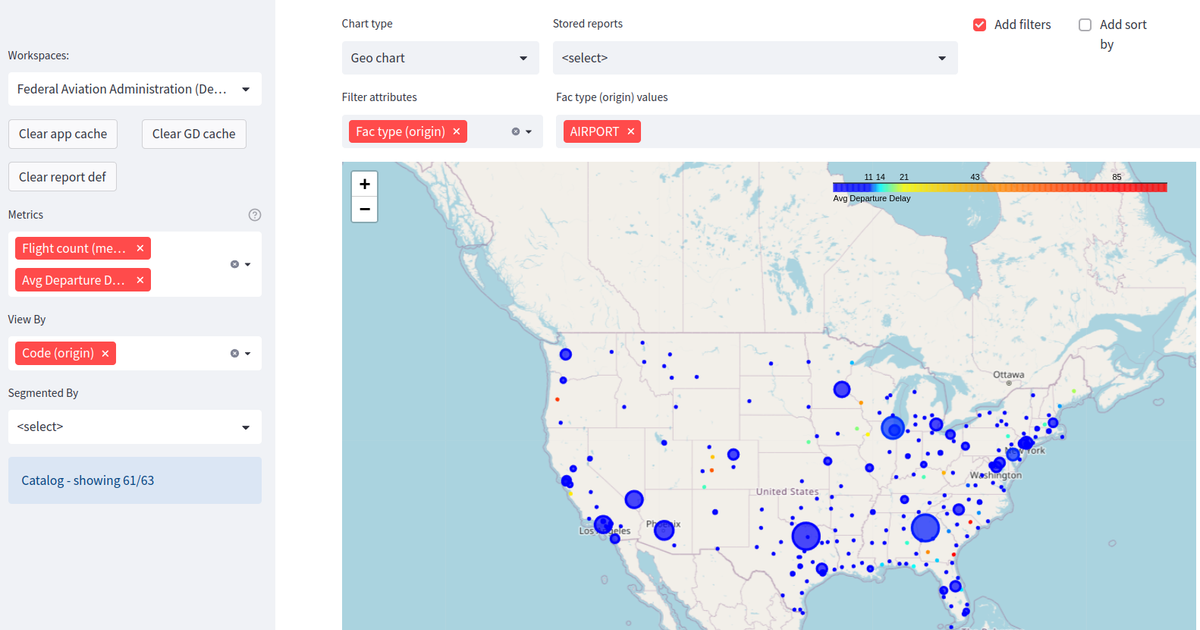Remove the AIRPORT filter value chip
Image resolution: width=1200 pixels, height=630 pixels.
[x=630, y=131]
